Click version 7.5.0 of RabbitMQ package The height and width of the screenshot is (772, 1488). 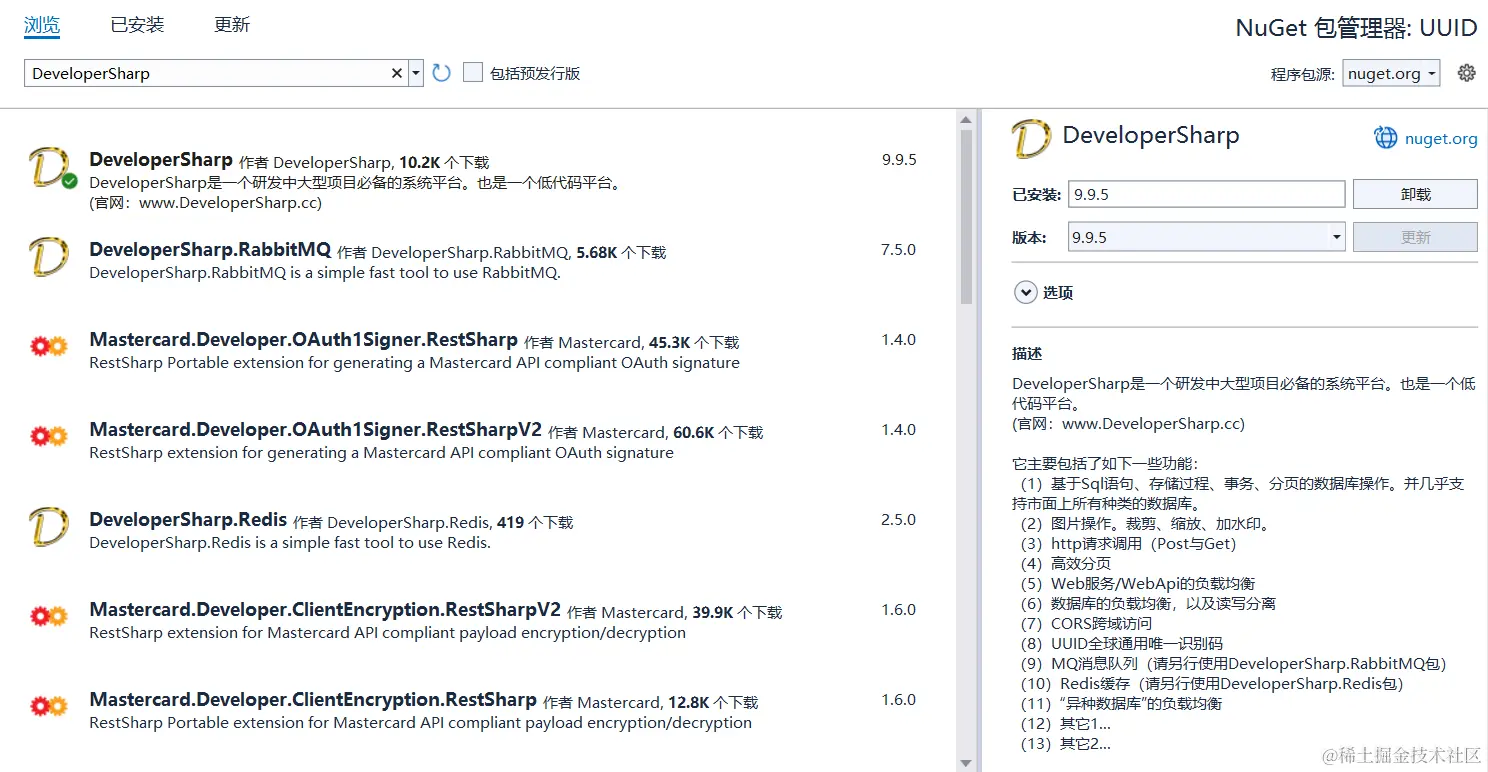(898, 250)
